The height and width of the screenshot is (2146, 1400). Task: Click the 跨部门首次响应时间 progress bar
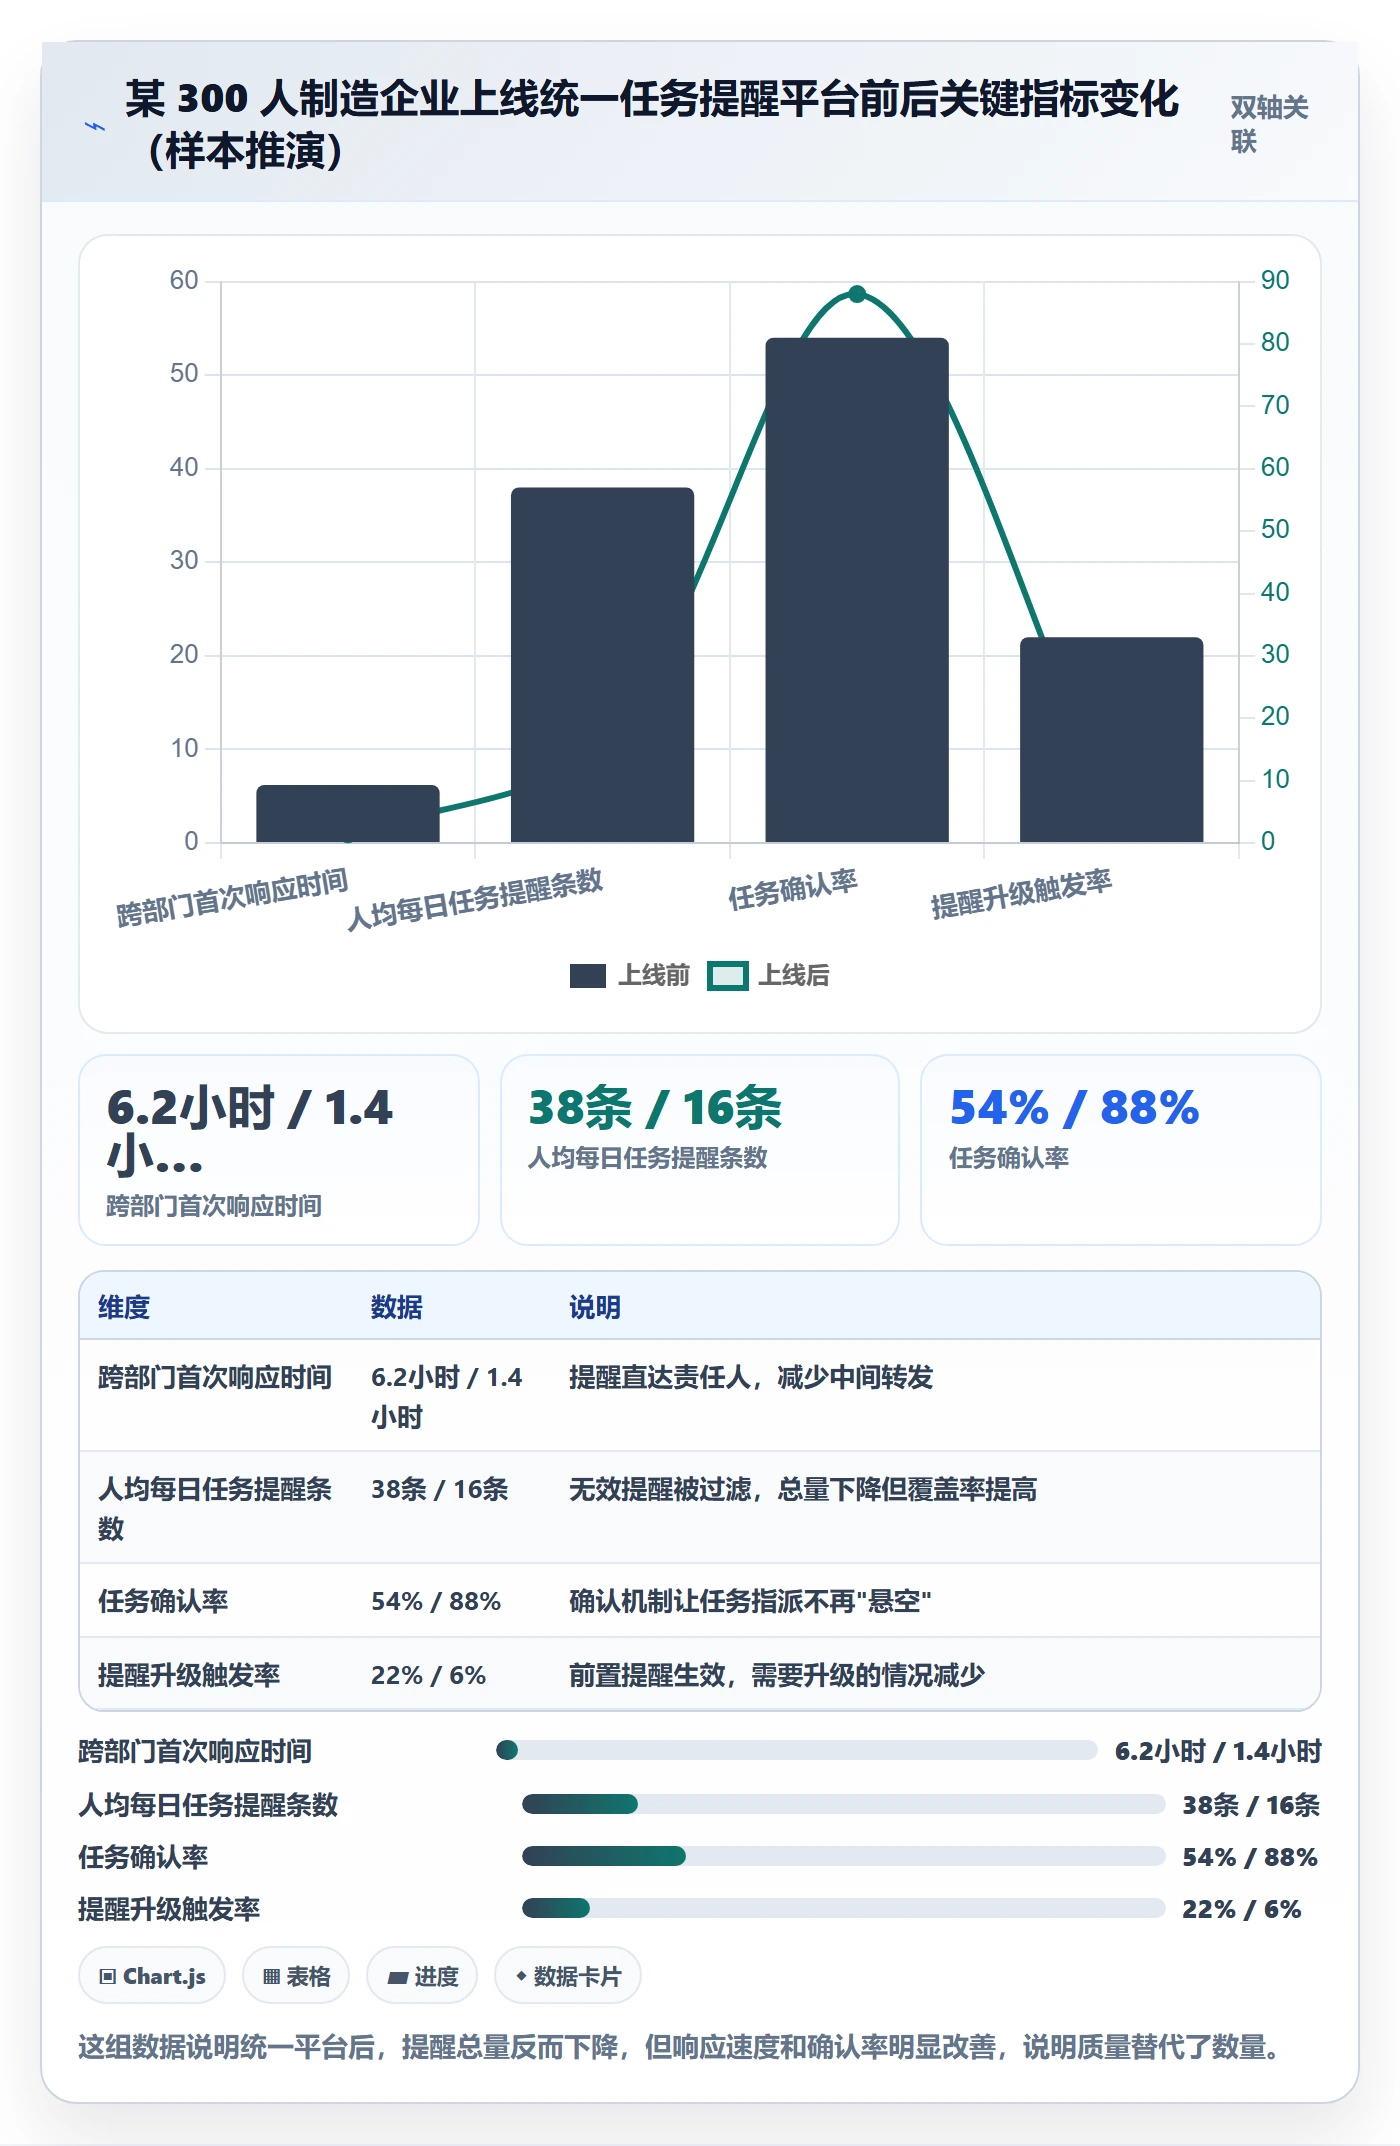click(x=797, y=1750)
